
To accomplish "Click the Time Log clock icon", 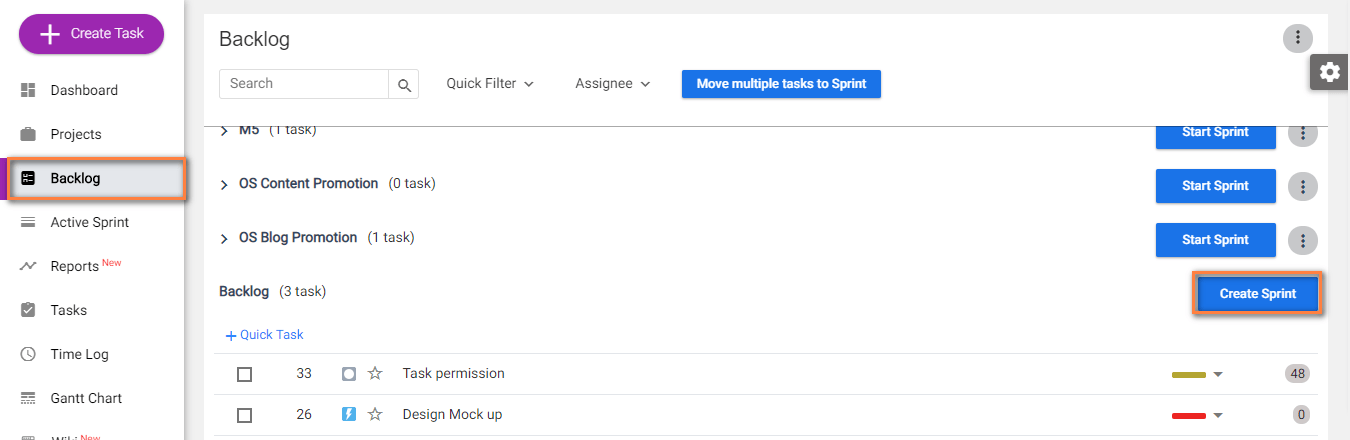I will [x=28, y=354].
